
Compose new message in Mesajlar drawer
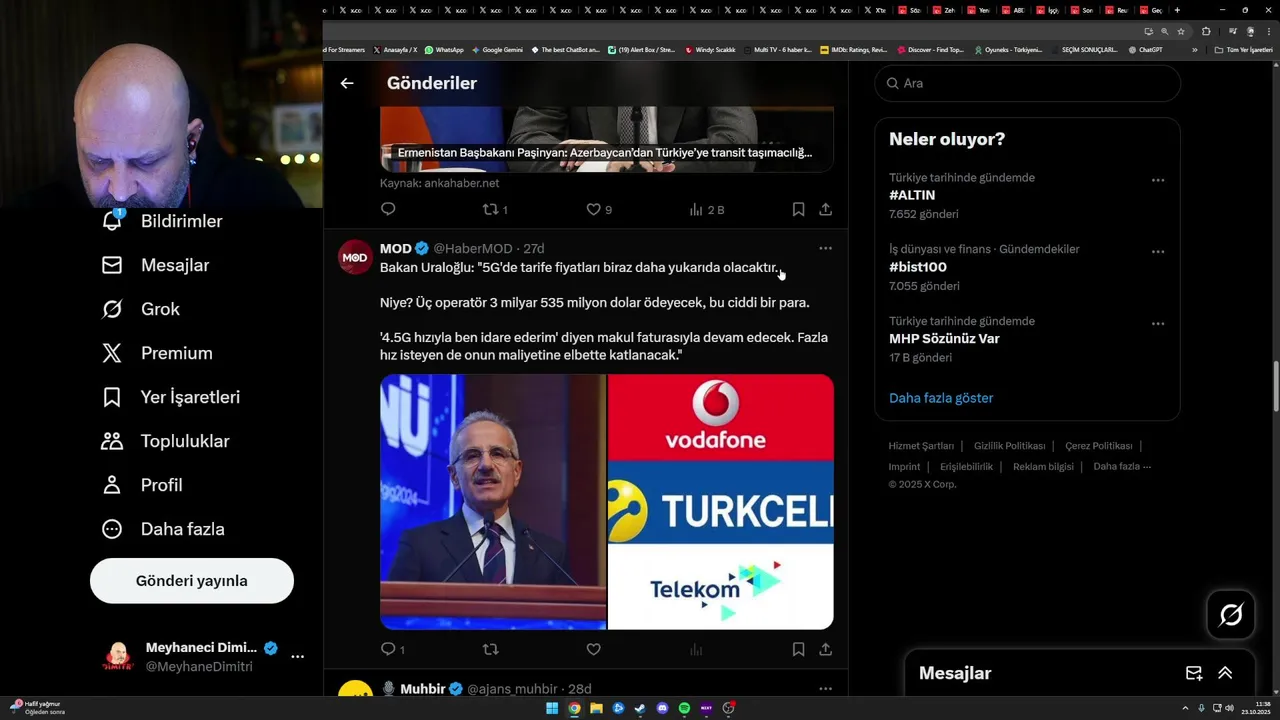coord(1194,673)
